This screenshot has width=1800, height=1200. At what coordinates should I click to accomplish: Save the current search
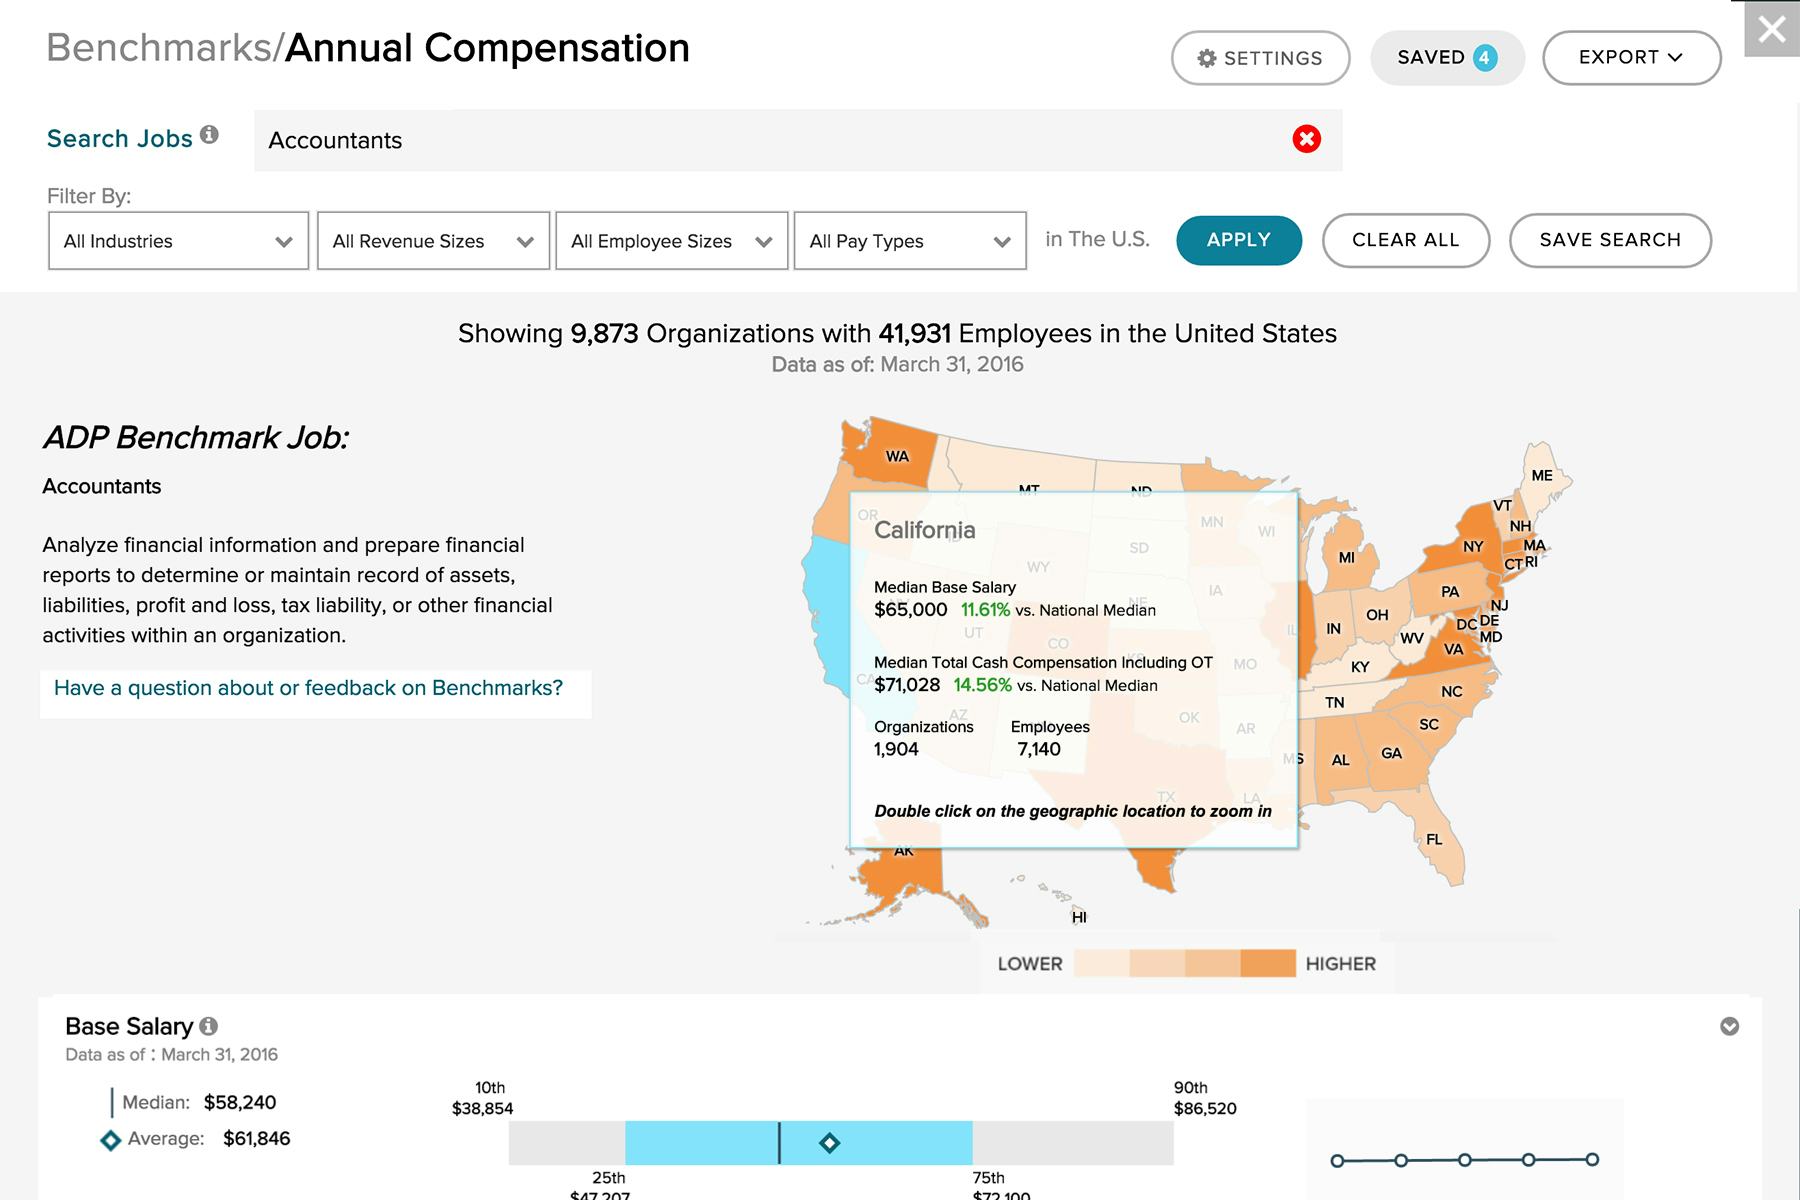coord(1610,240)
